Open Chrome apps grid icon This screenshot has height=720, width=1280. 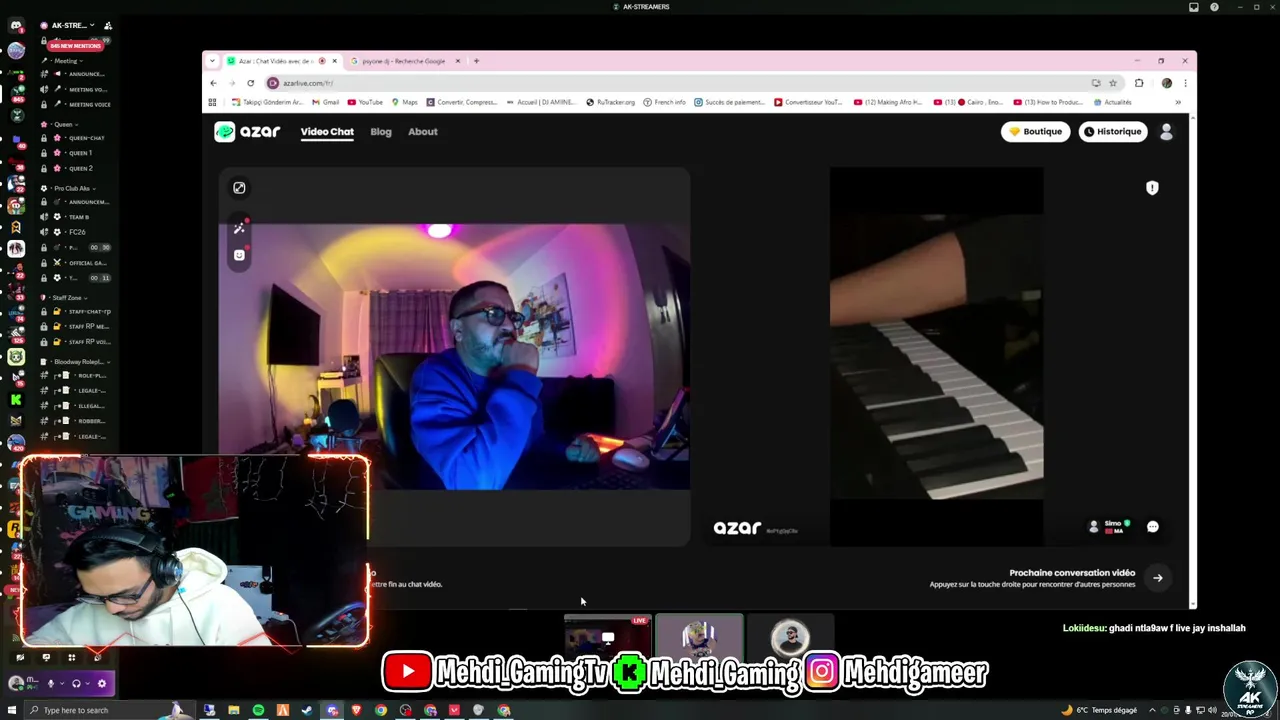tap(212, 102)
